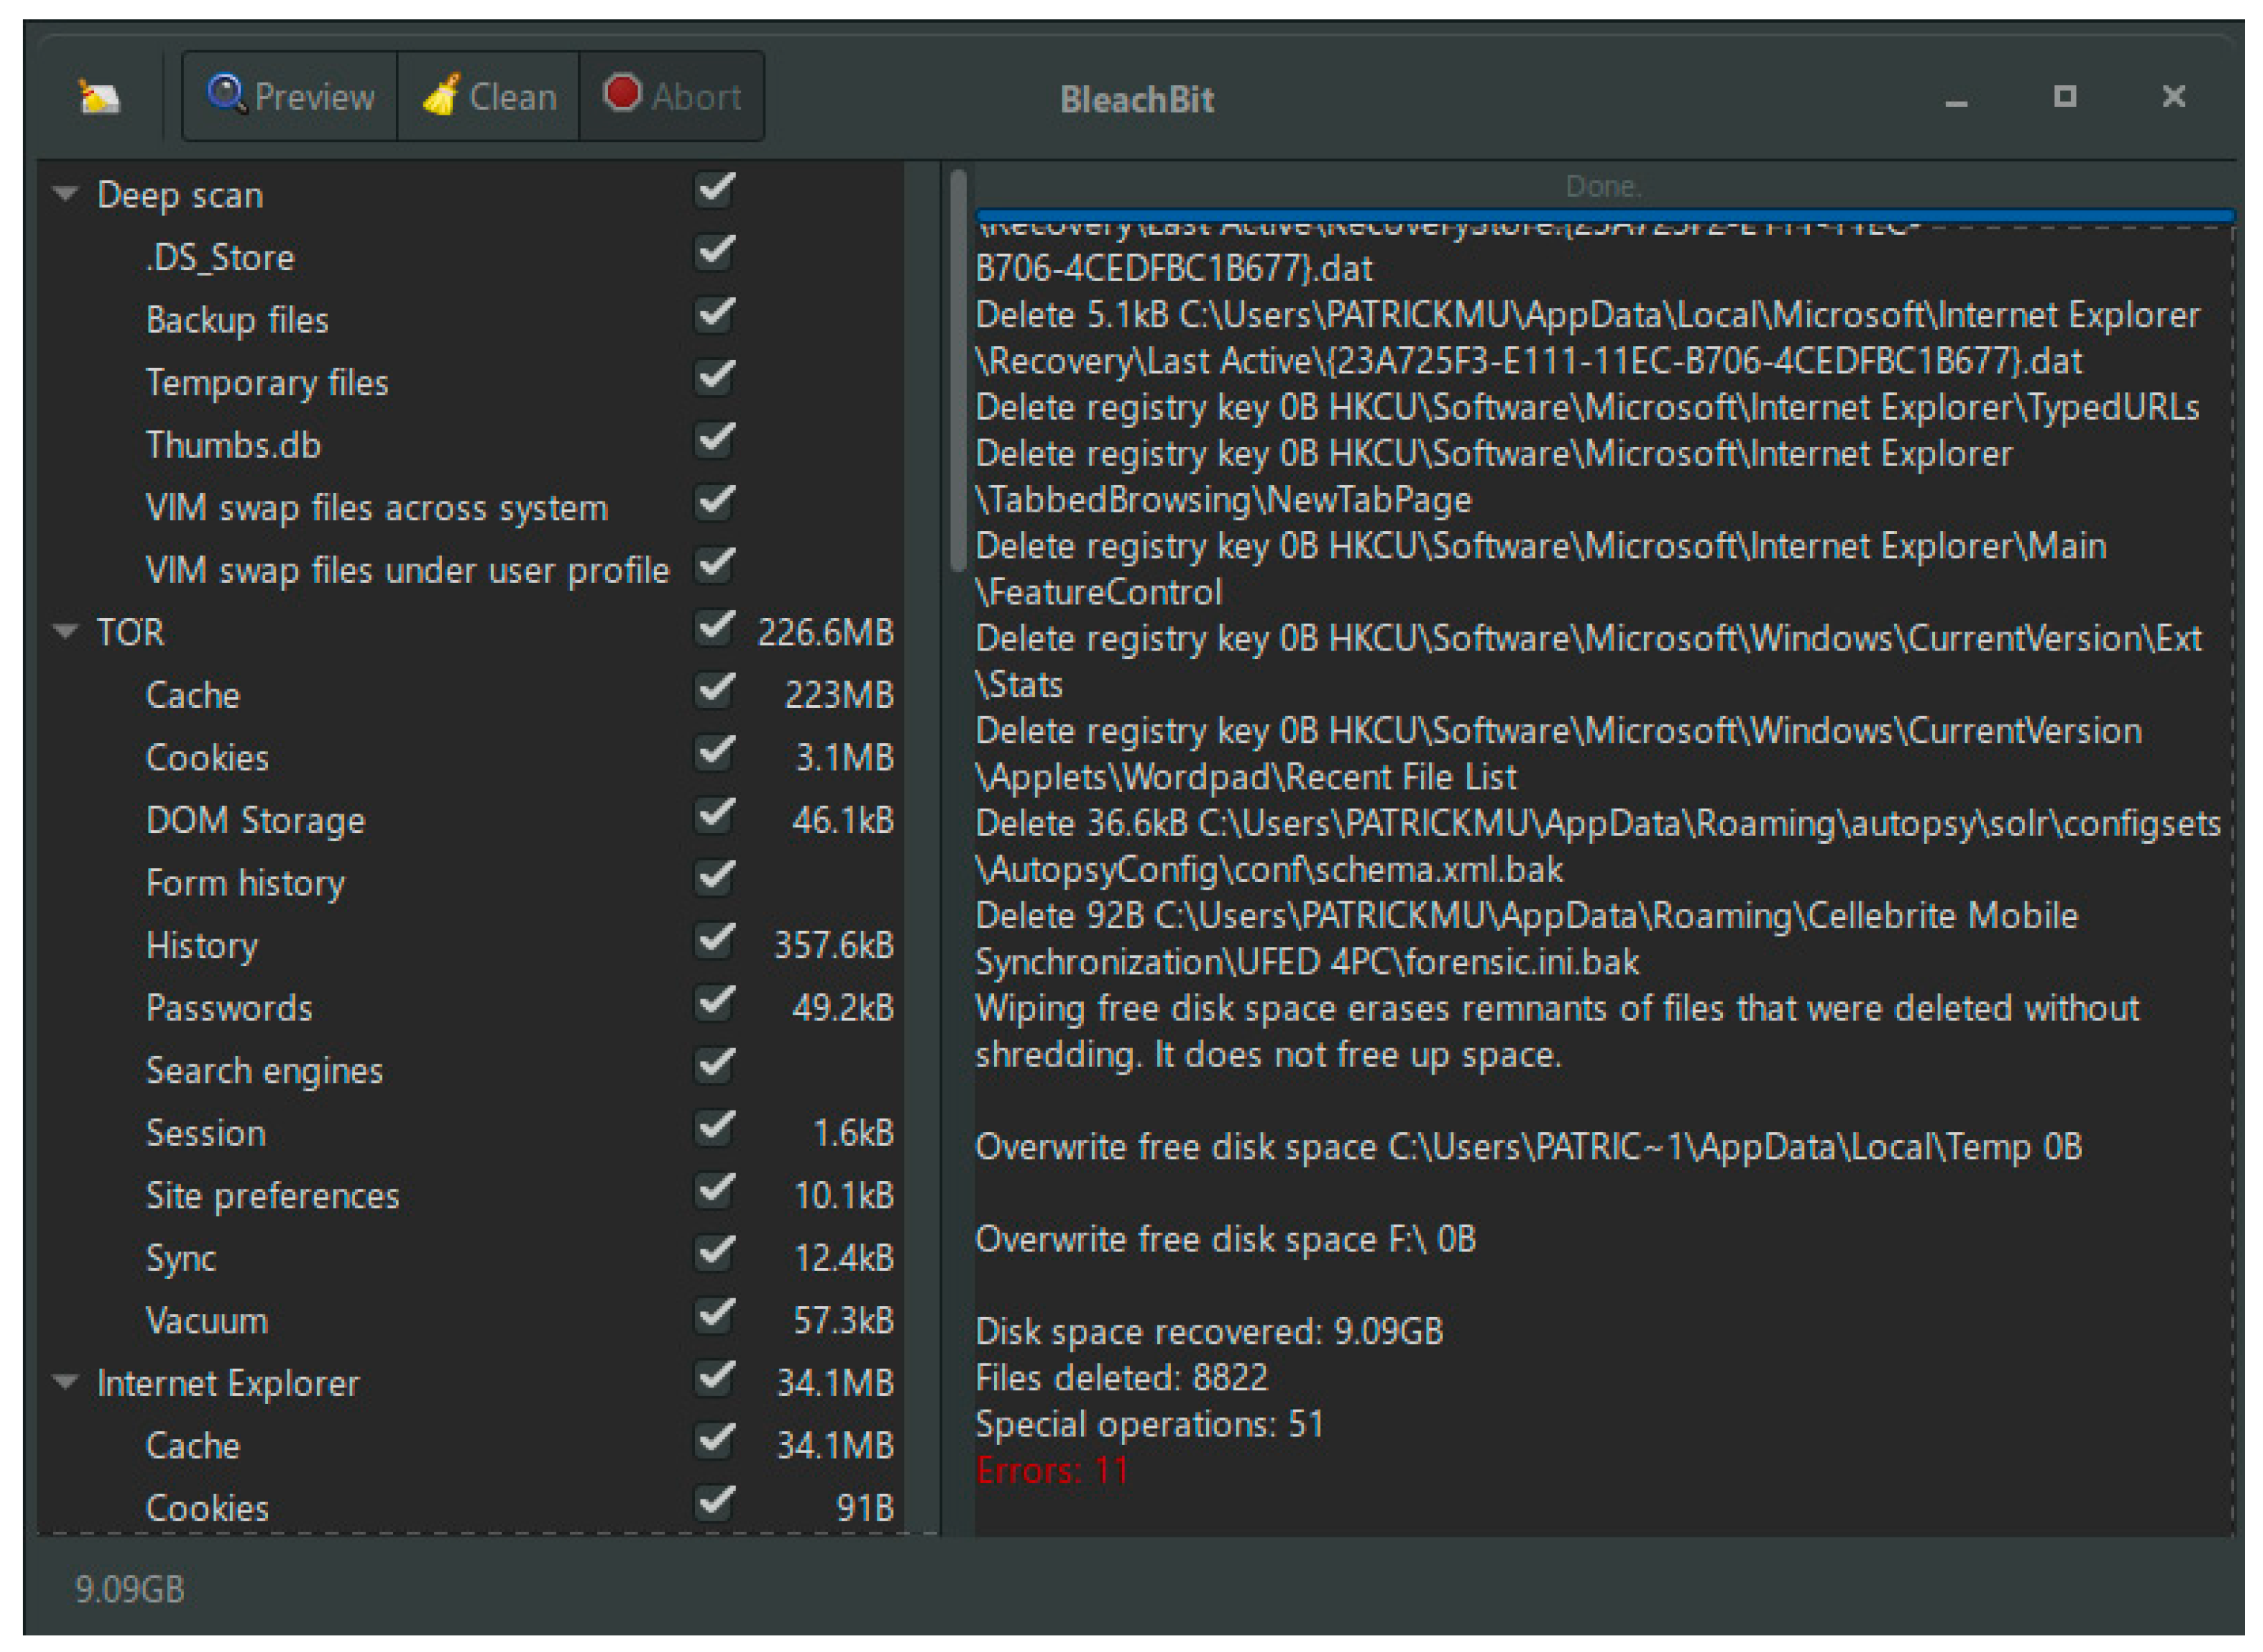Select Backup files tree item
Image resolution: width=2263 pixels, height=1652 pixels.
coord(237,320)
